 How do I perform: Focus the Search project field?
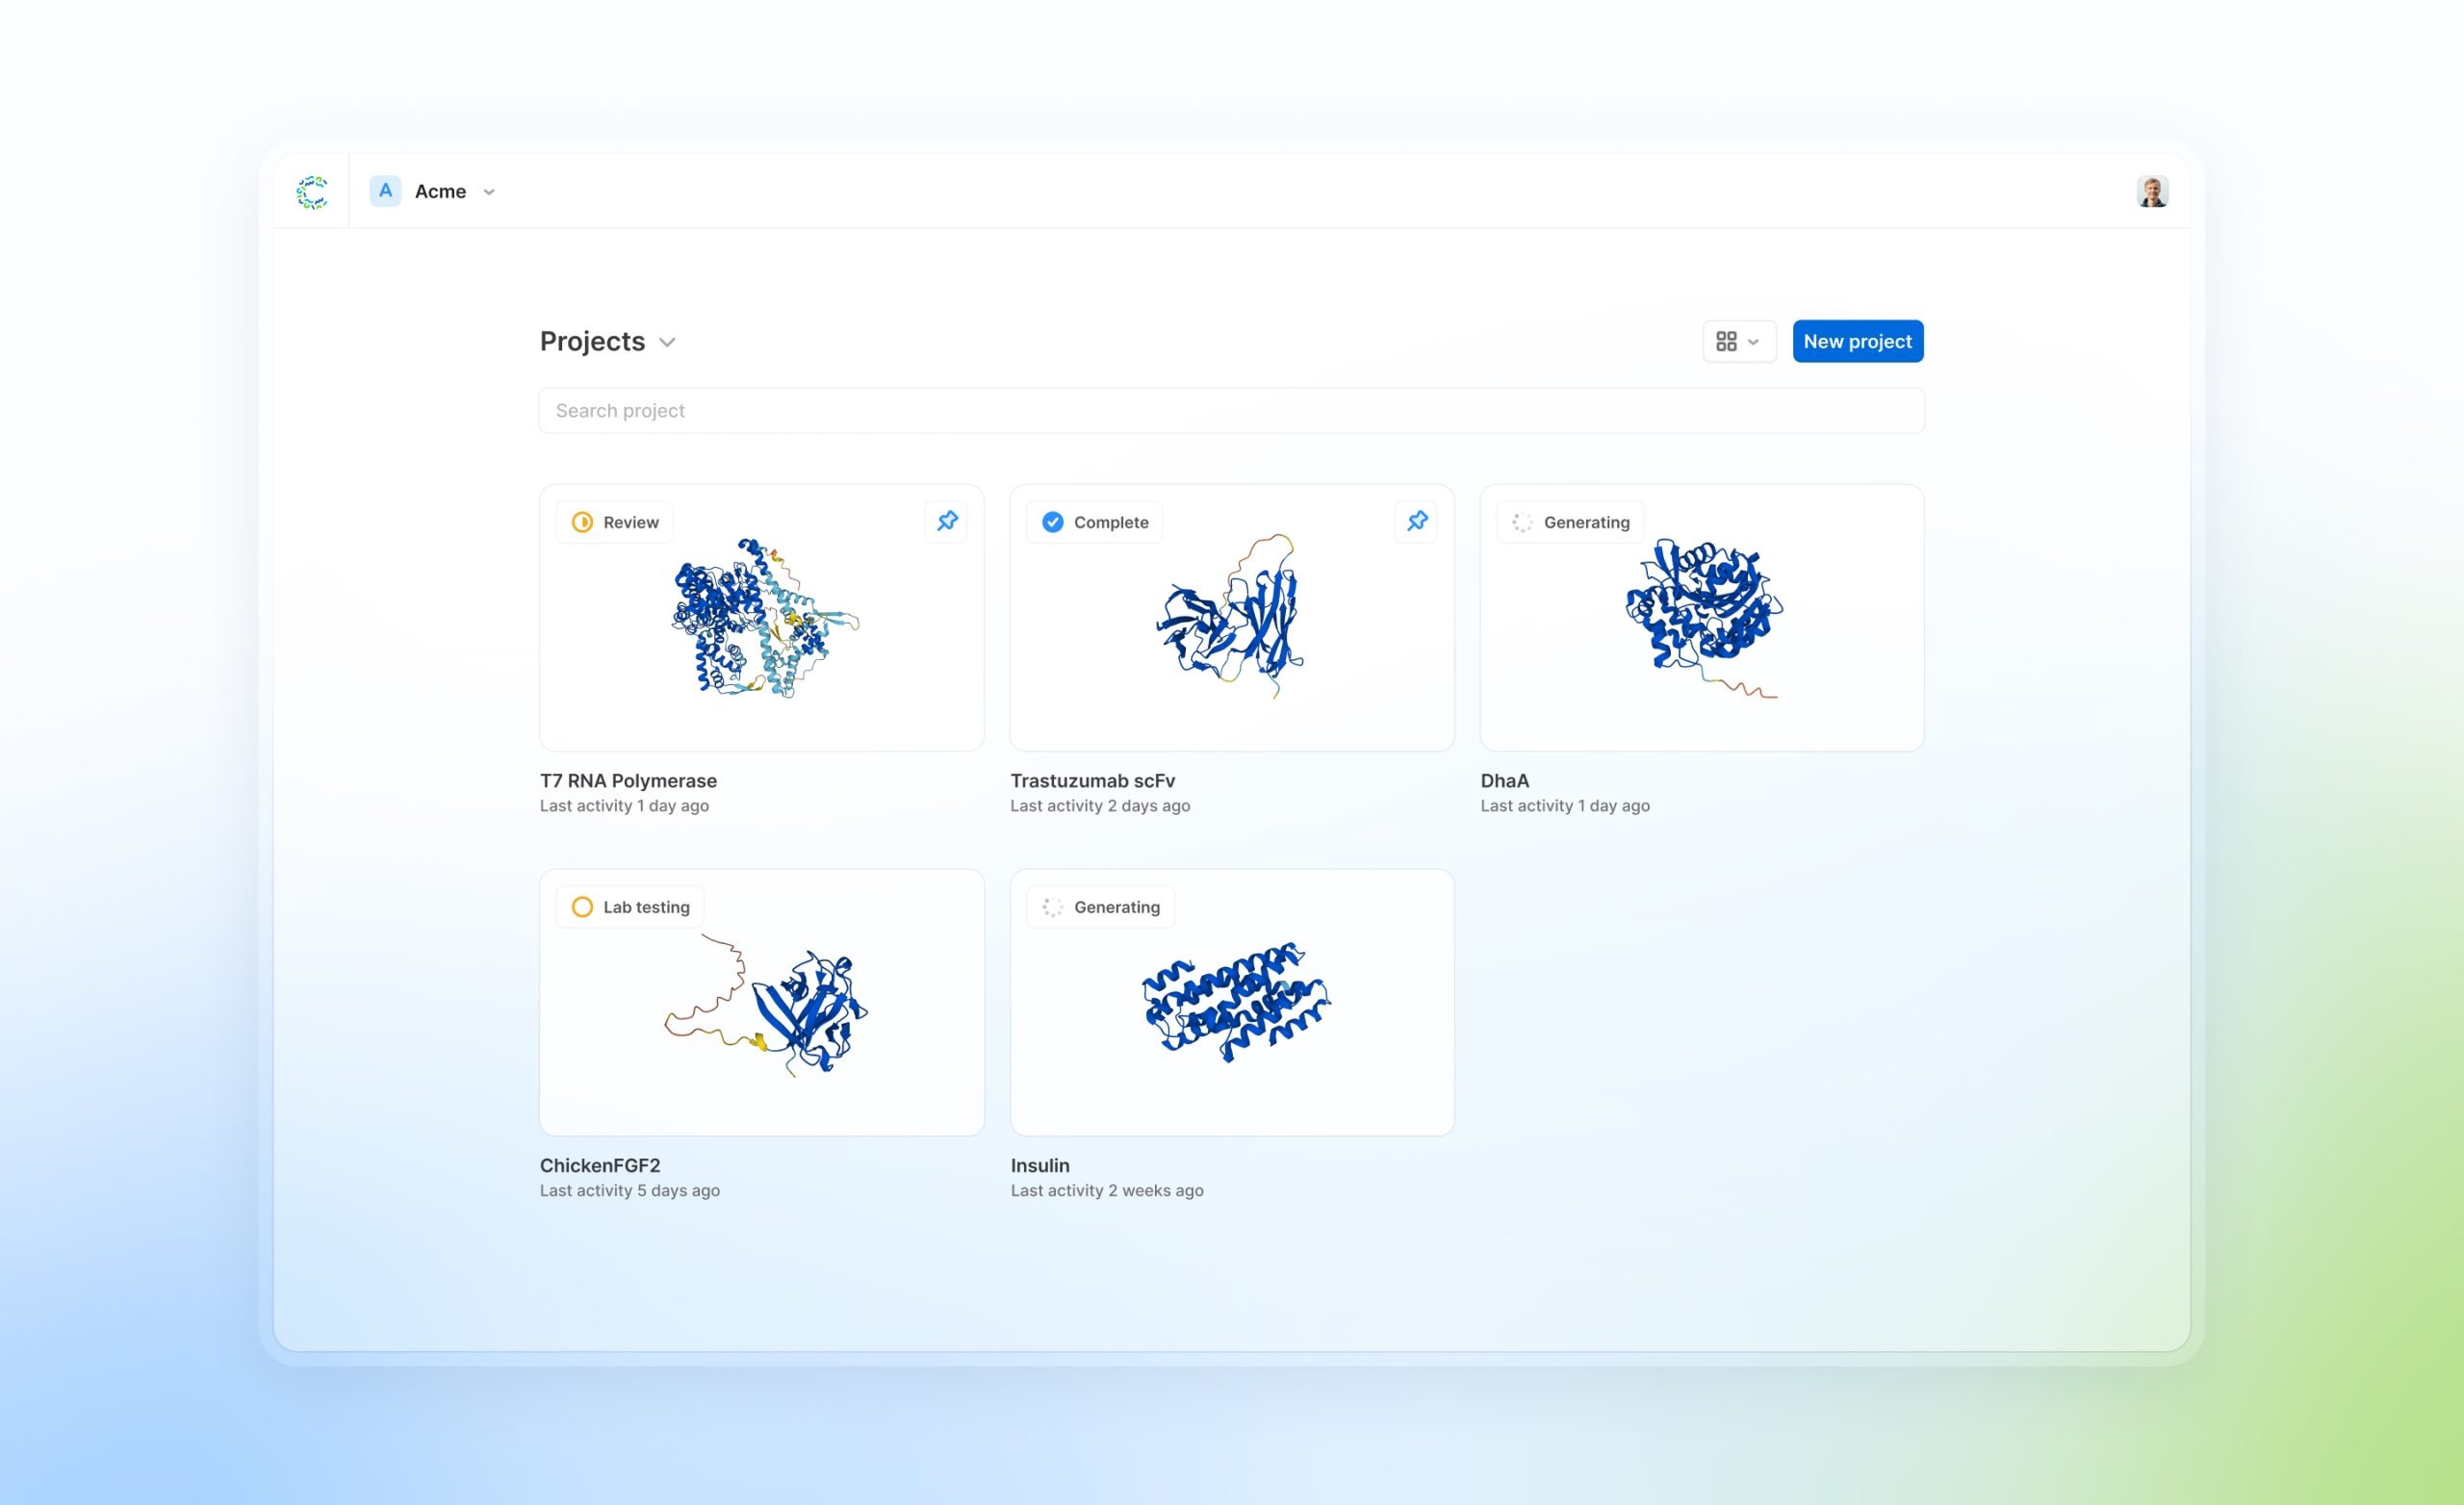1230,411
